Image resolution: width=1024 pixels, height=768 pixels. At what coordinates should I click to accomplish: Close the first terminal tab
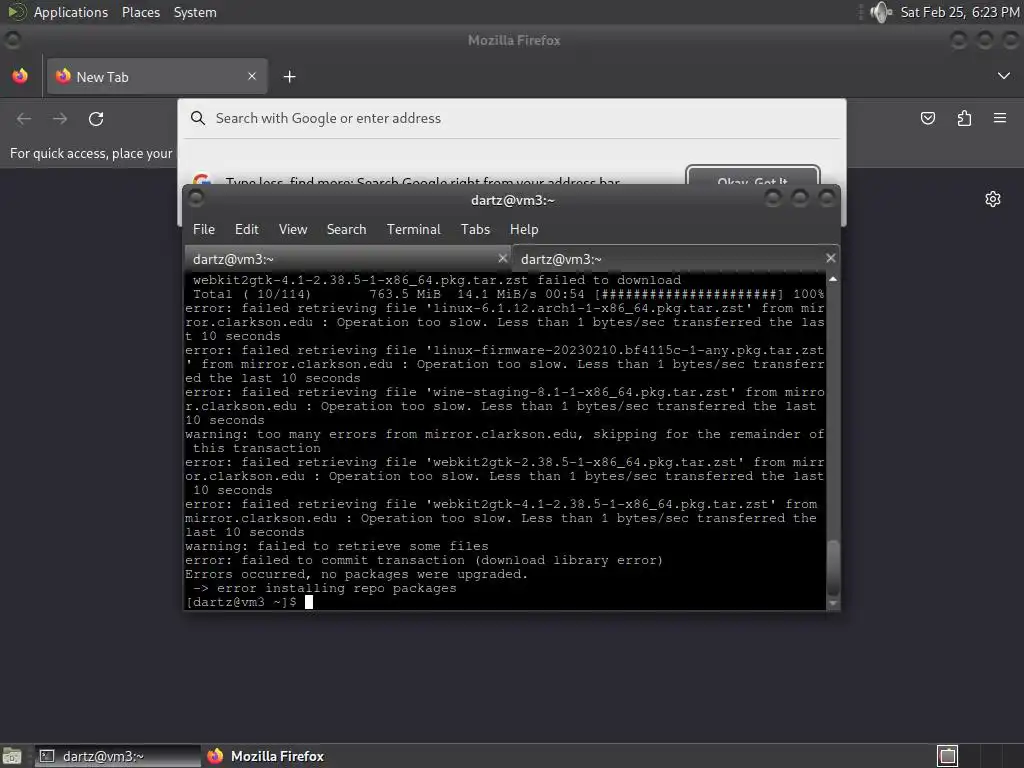point(502,258)
